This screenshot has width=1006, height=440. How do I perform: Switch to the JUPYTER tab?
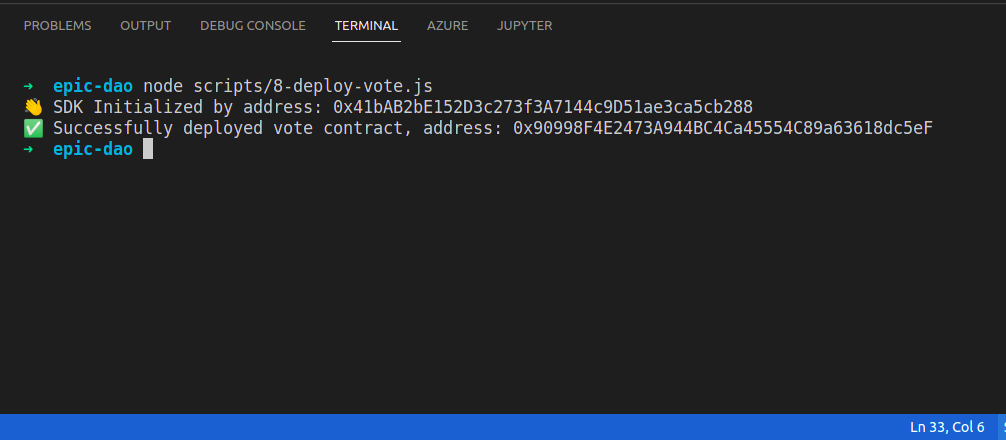pos(524,26)
